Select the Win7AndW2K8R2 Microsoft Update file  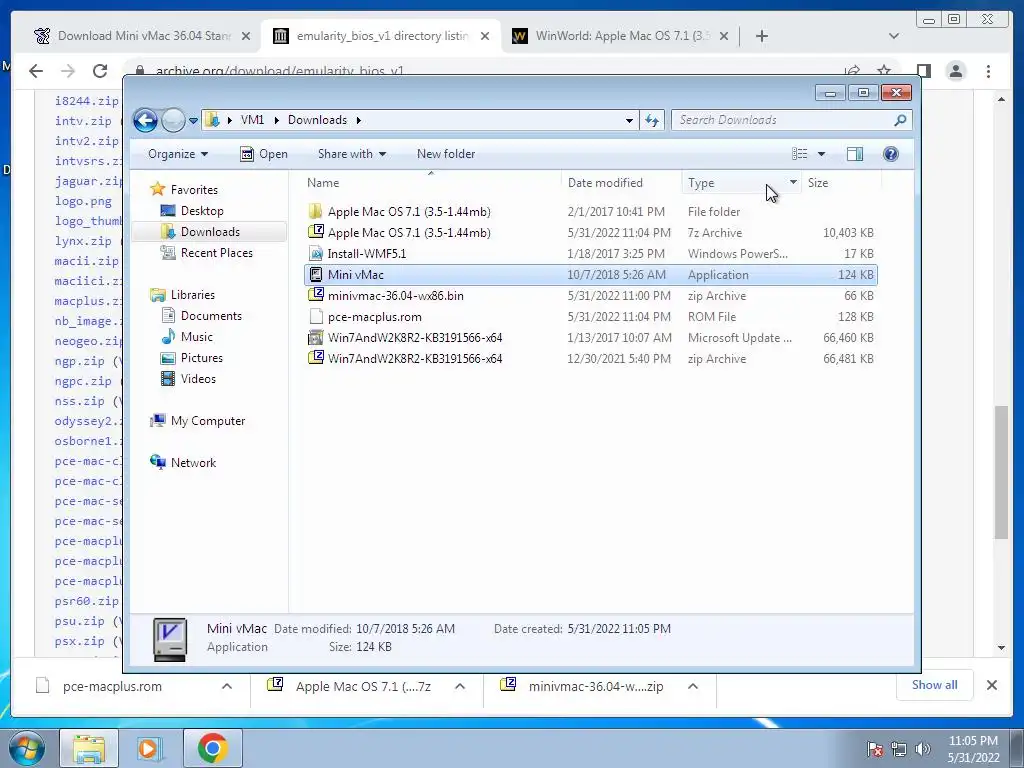[590, 338]
